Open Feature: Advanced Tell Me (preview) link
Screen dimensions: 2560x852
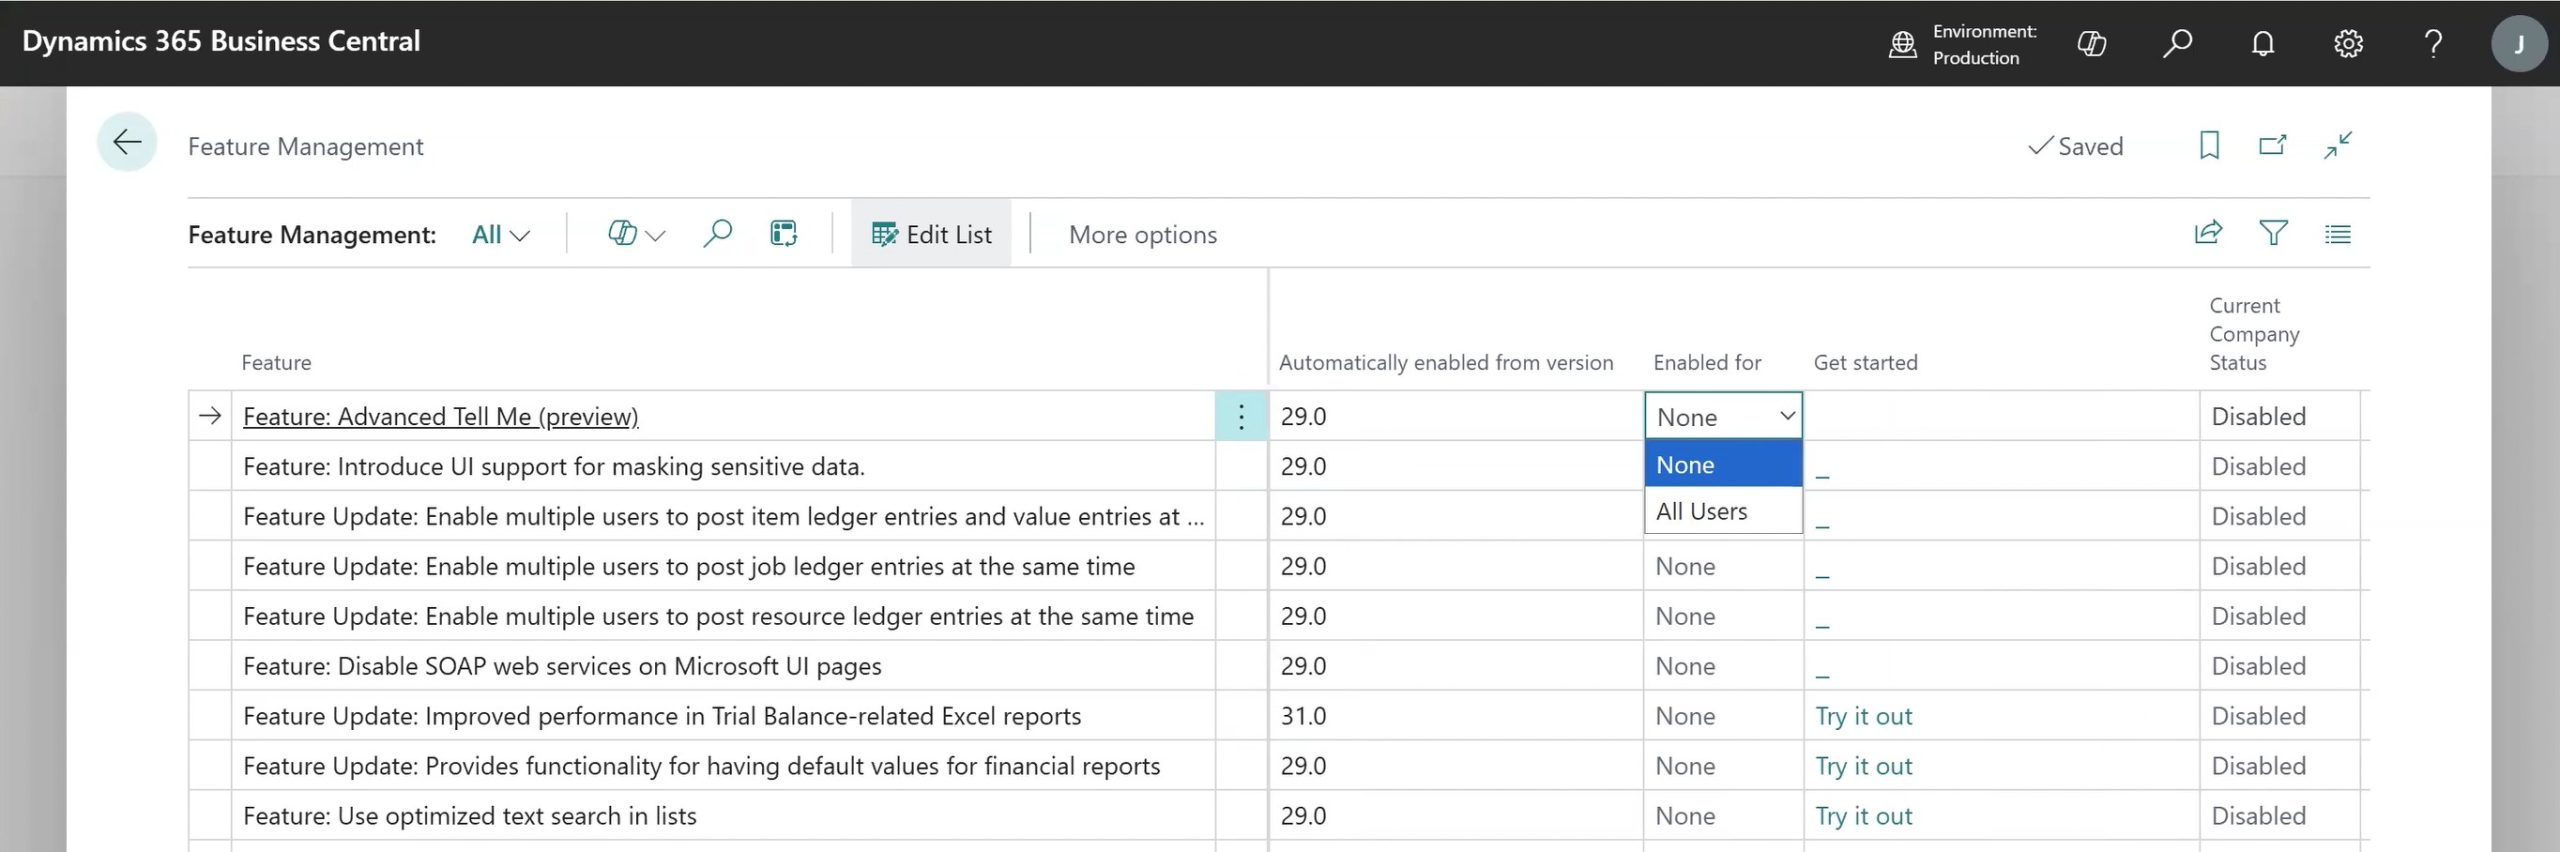pyautogui.click(x=440, y=416)
